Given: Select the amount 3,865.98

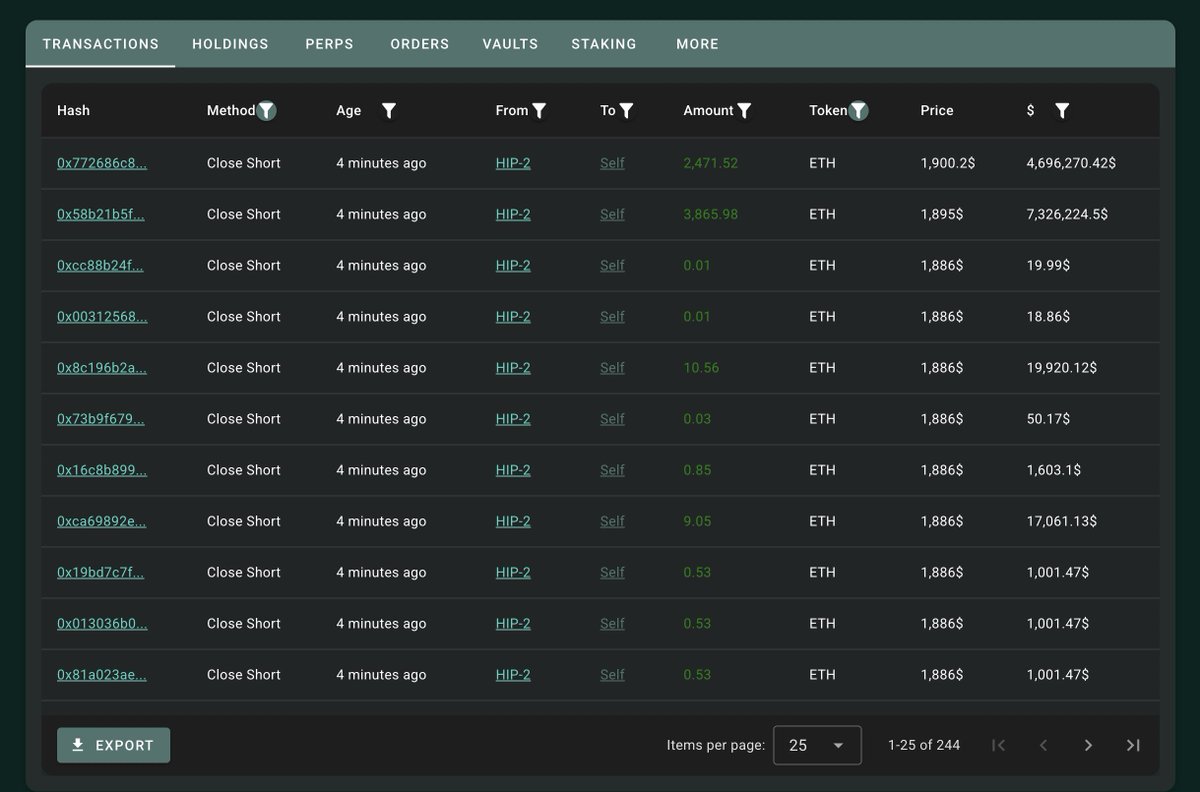Looking at the screenshot, I should tap(711, 214).
